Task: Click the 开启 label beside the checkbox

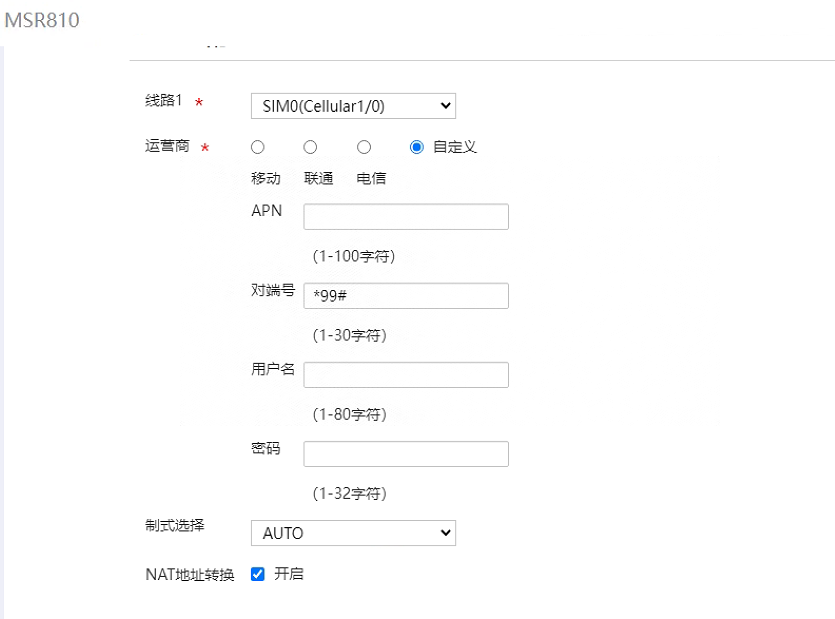Action: tap(289, 574)
